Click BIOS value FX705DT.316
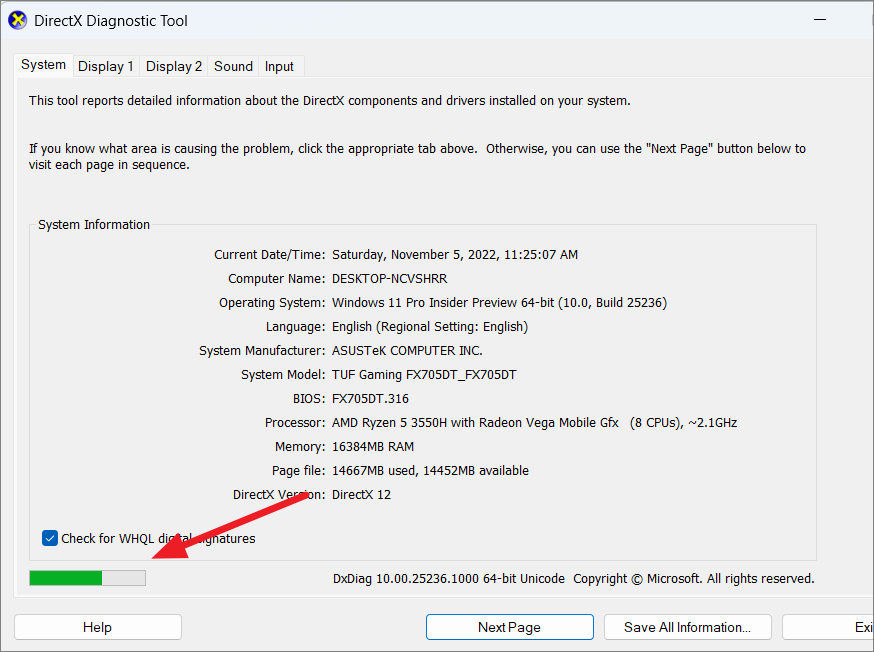 point(370,398)
